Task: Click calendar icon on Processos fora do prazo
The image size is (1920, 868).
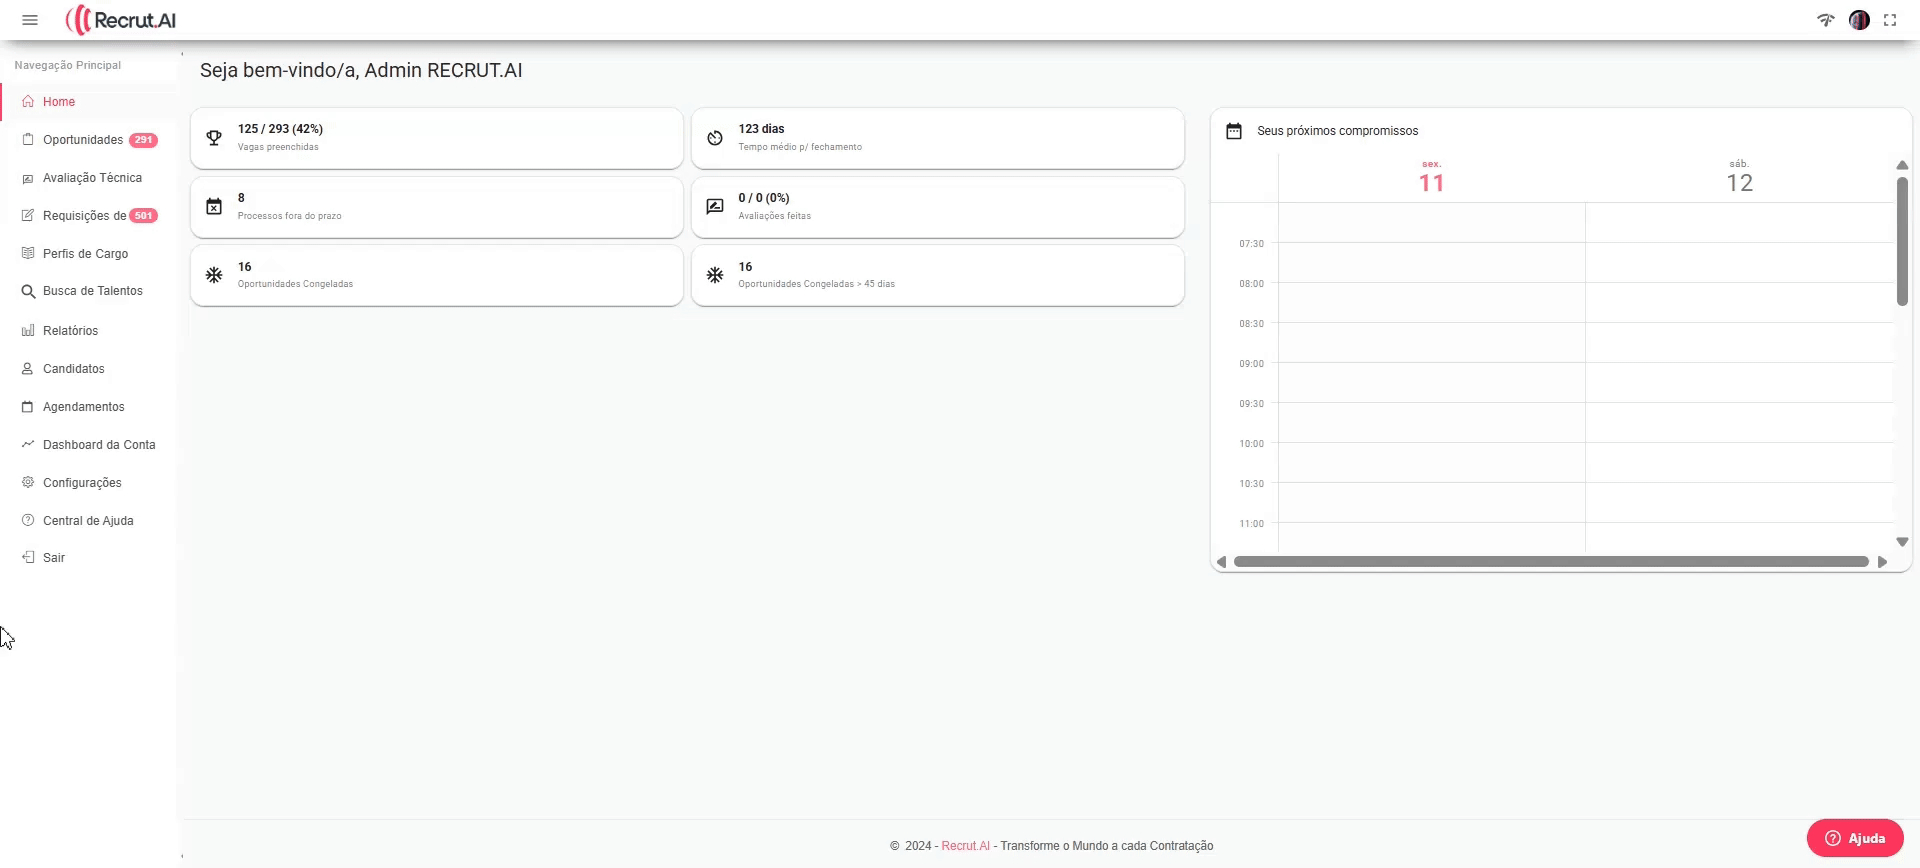Action: (214, 207)
